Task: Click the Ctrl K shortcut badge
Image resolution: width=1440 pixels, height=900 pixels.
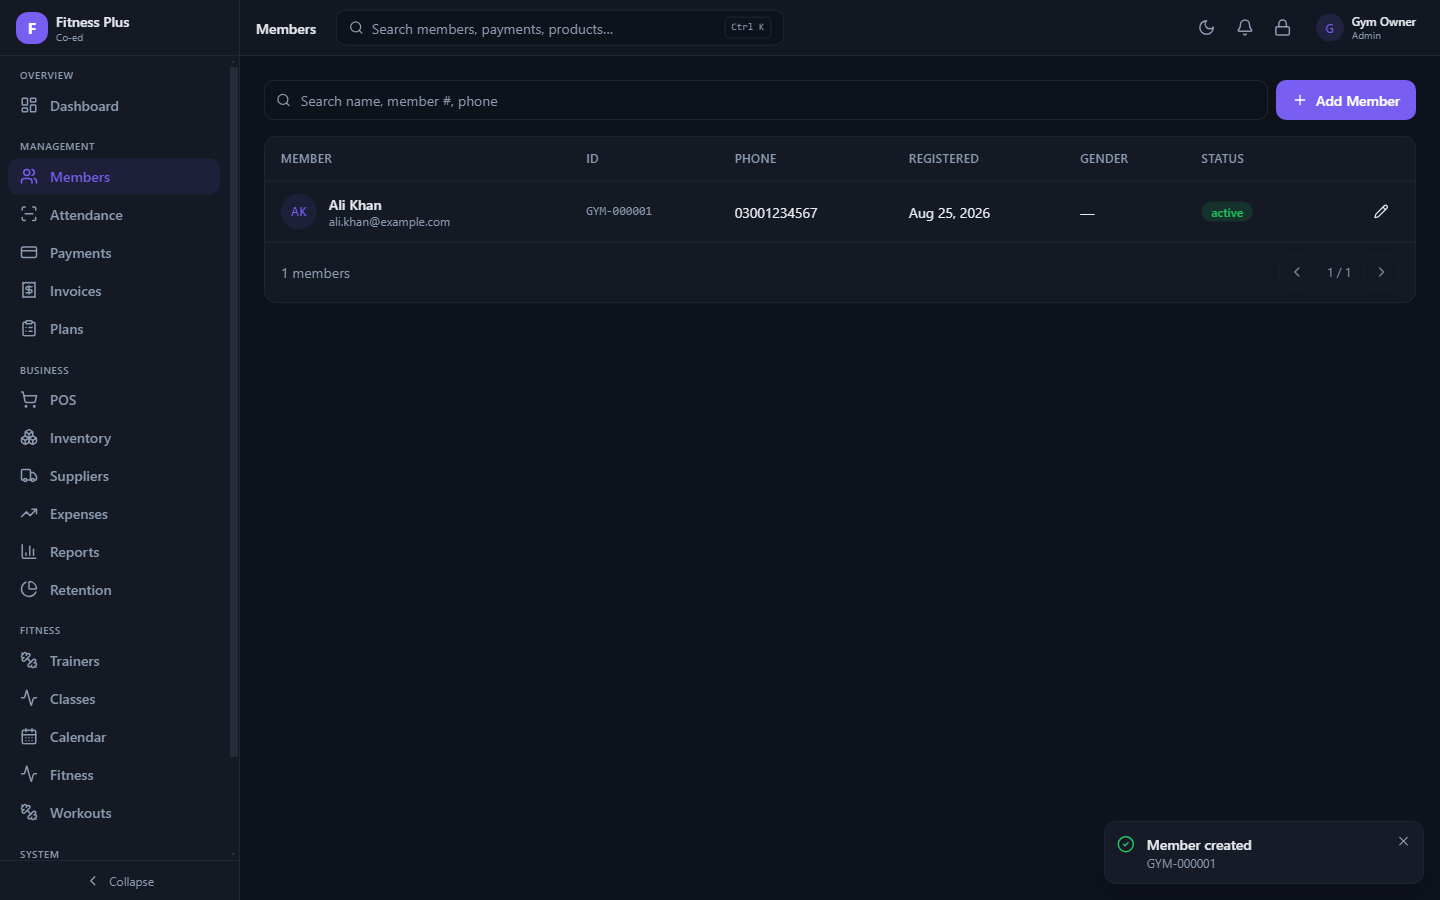Action: [747, 28]
